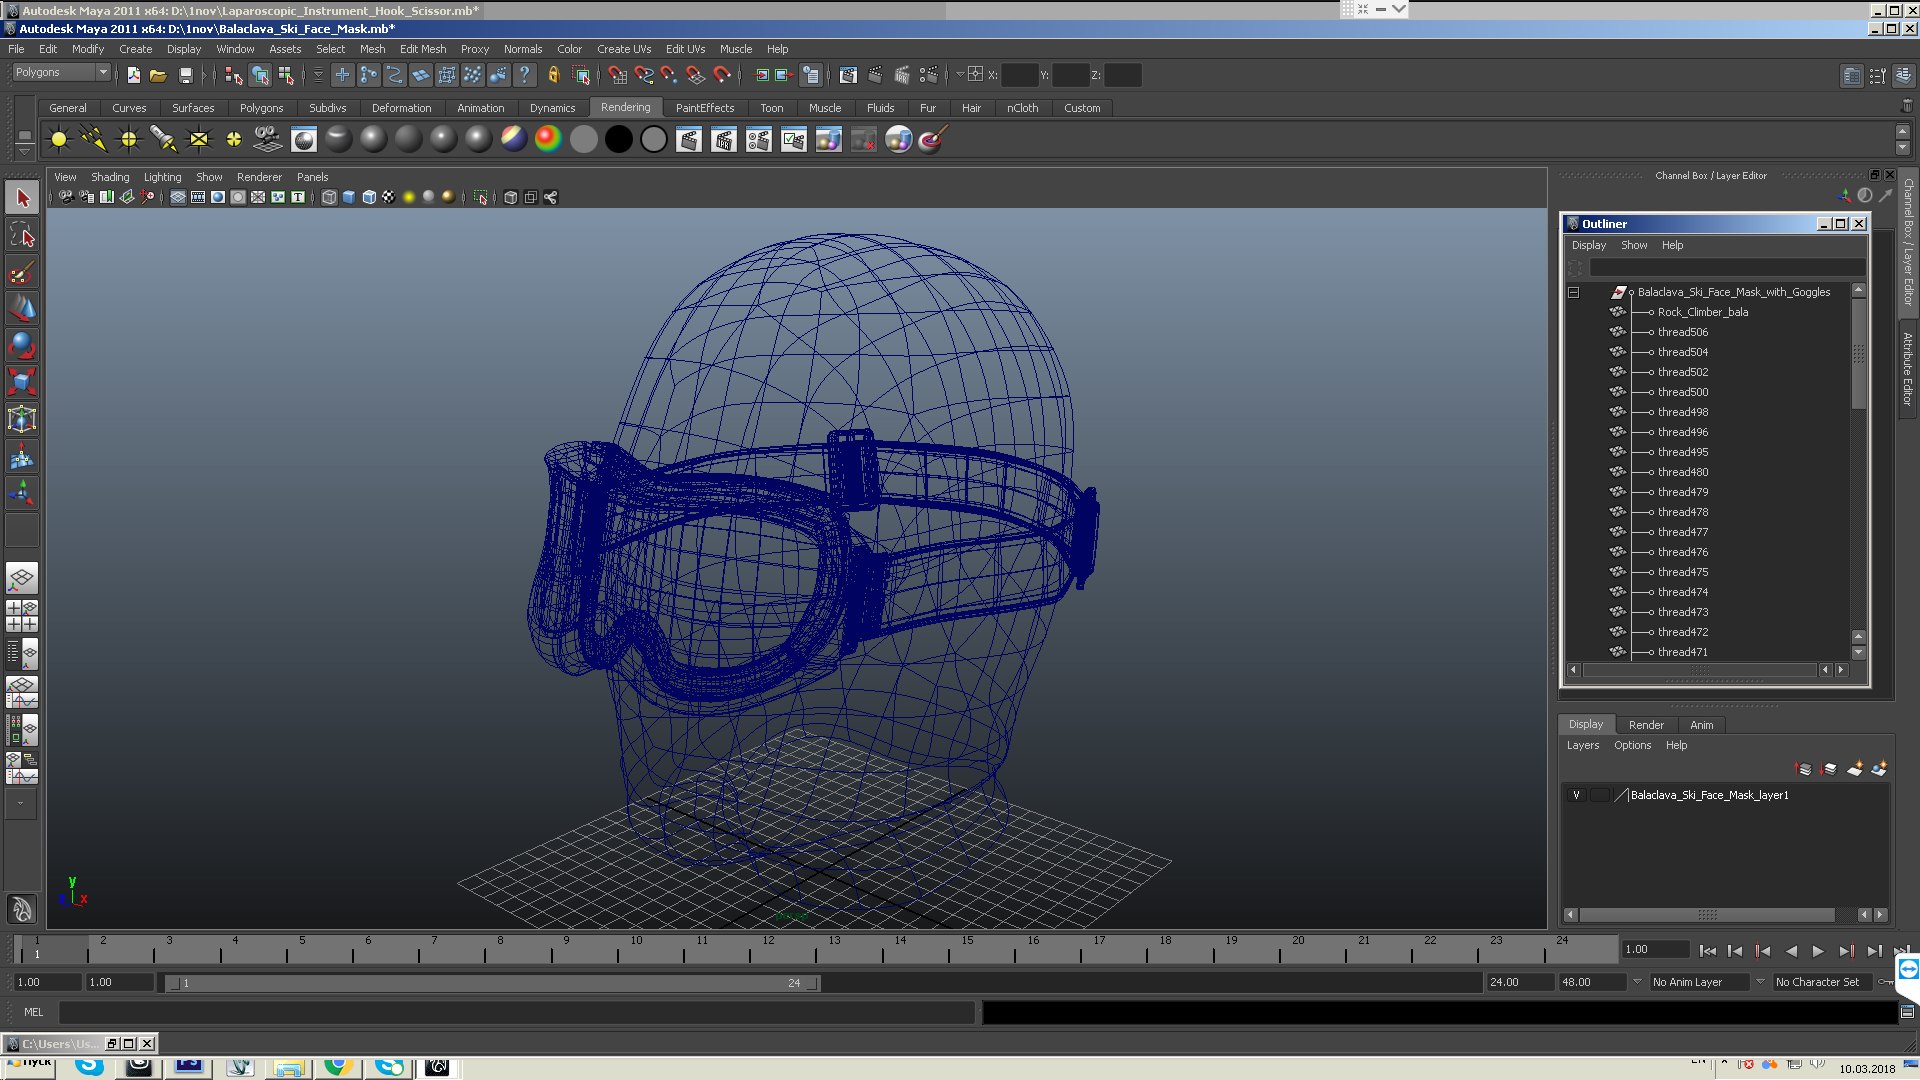Select Rock_Climber_bala in the Outliner

(x=1702, y=312)
